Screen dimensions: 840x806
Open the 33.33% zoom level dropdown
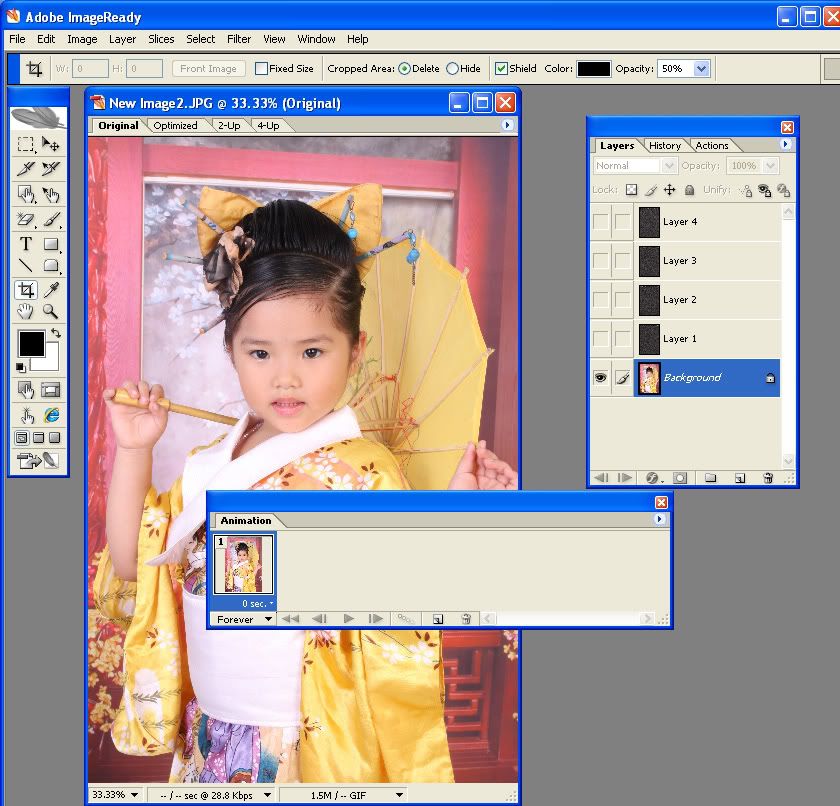pos(134,795)
